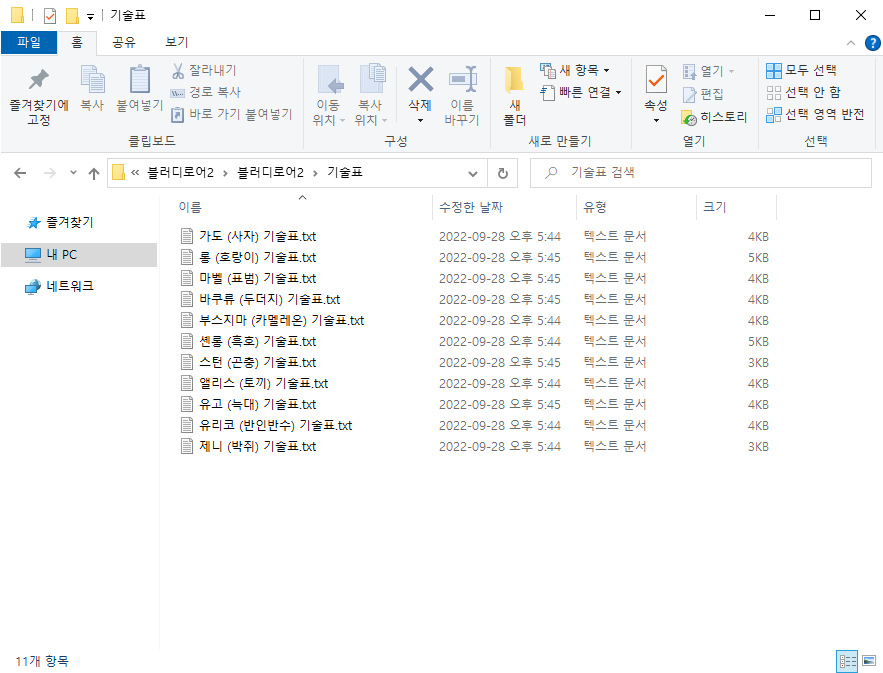Click 선택 안 함 select none
883x673 pixels.
click(804, 92)
